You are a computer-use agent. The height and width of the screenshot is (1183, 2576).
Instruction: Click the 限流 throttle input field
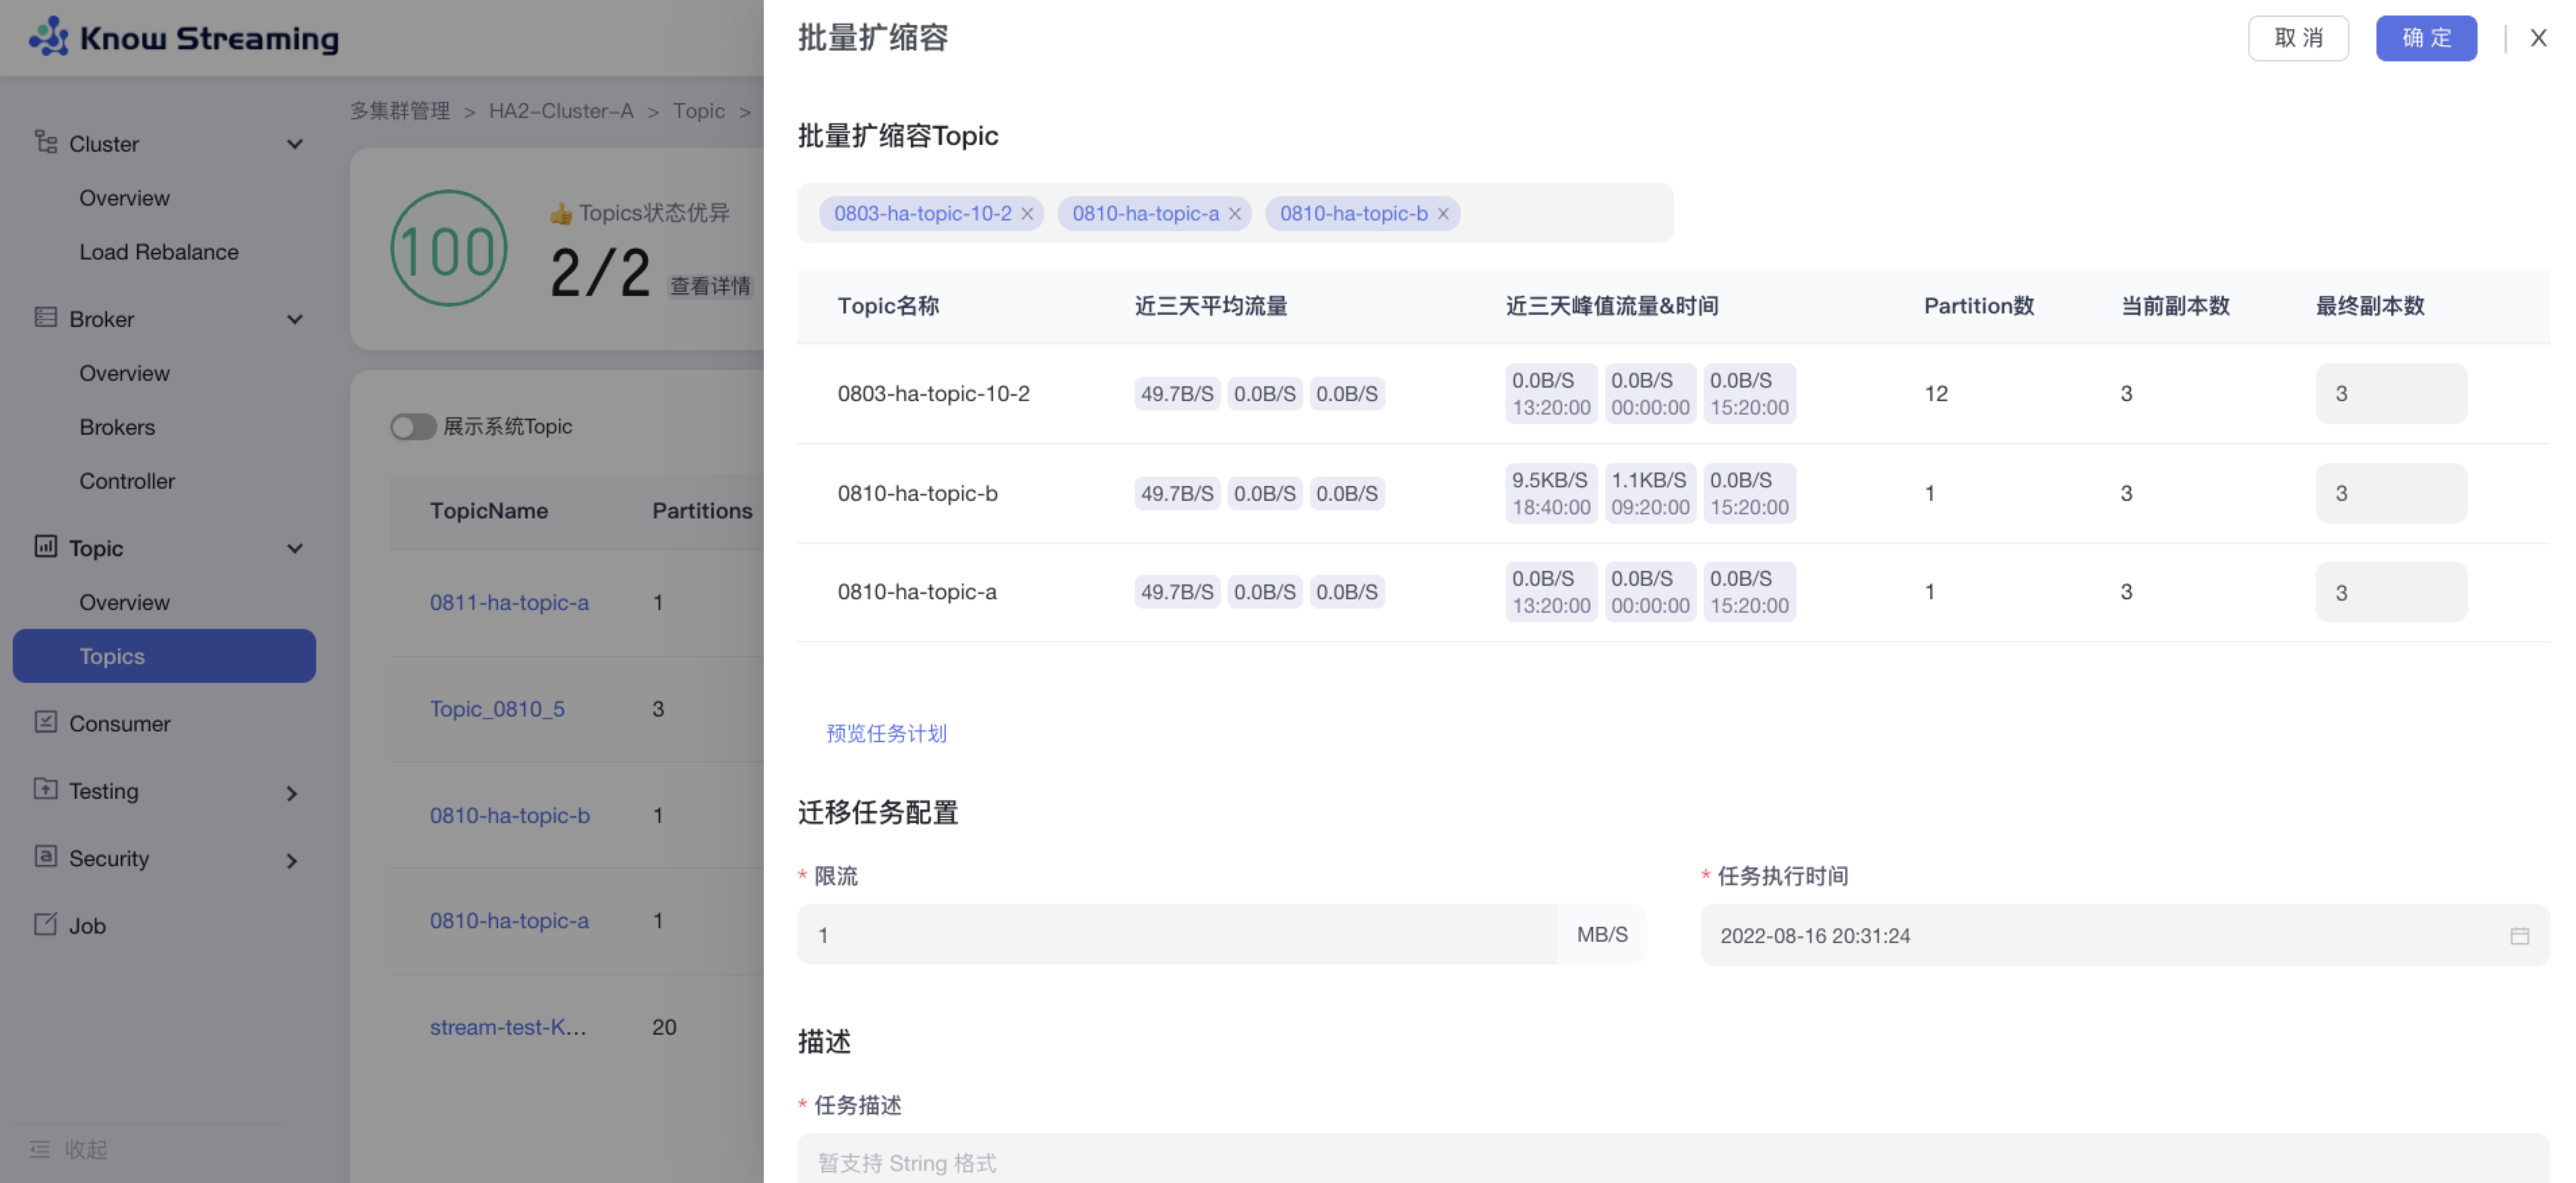click(1176, 935)
